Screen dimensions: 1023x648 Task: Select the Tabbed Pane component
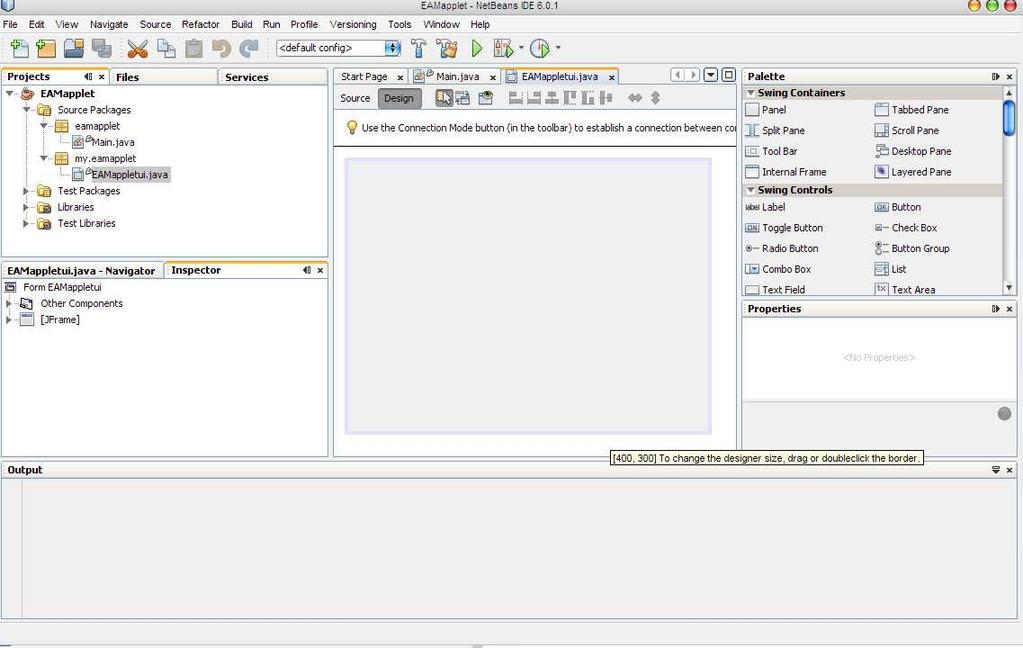coord(911,110)
